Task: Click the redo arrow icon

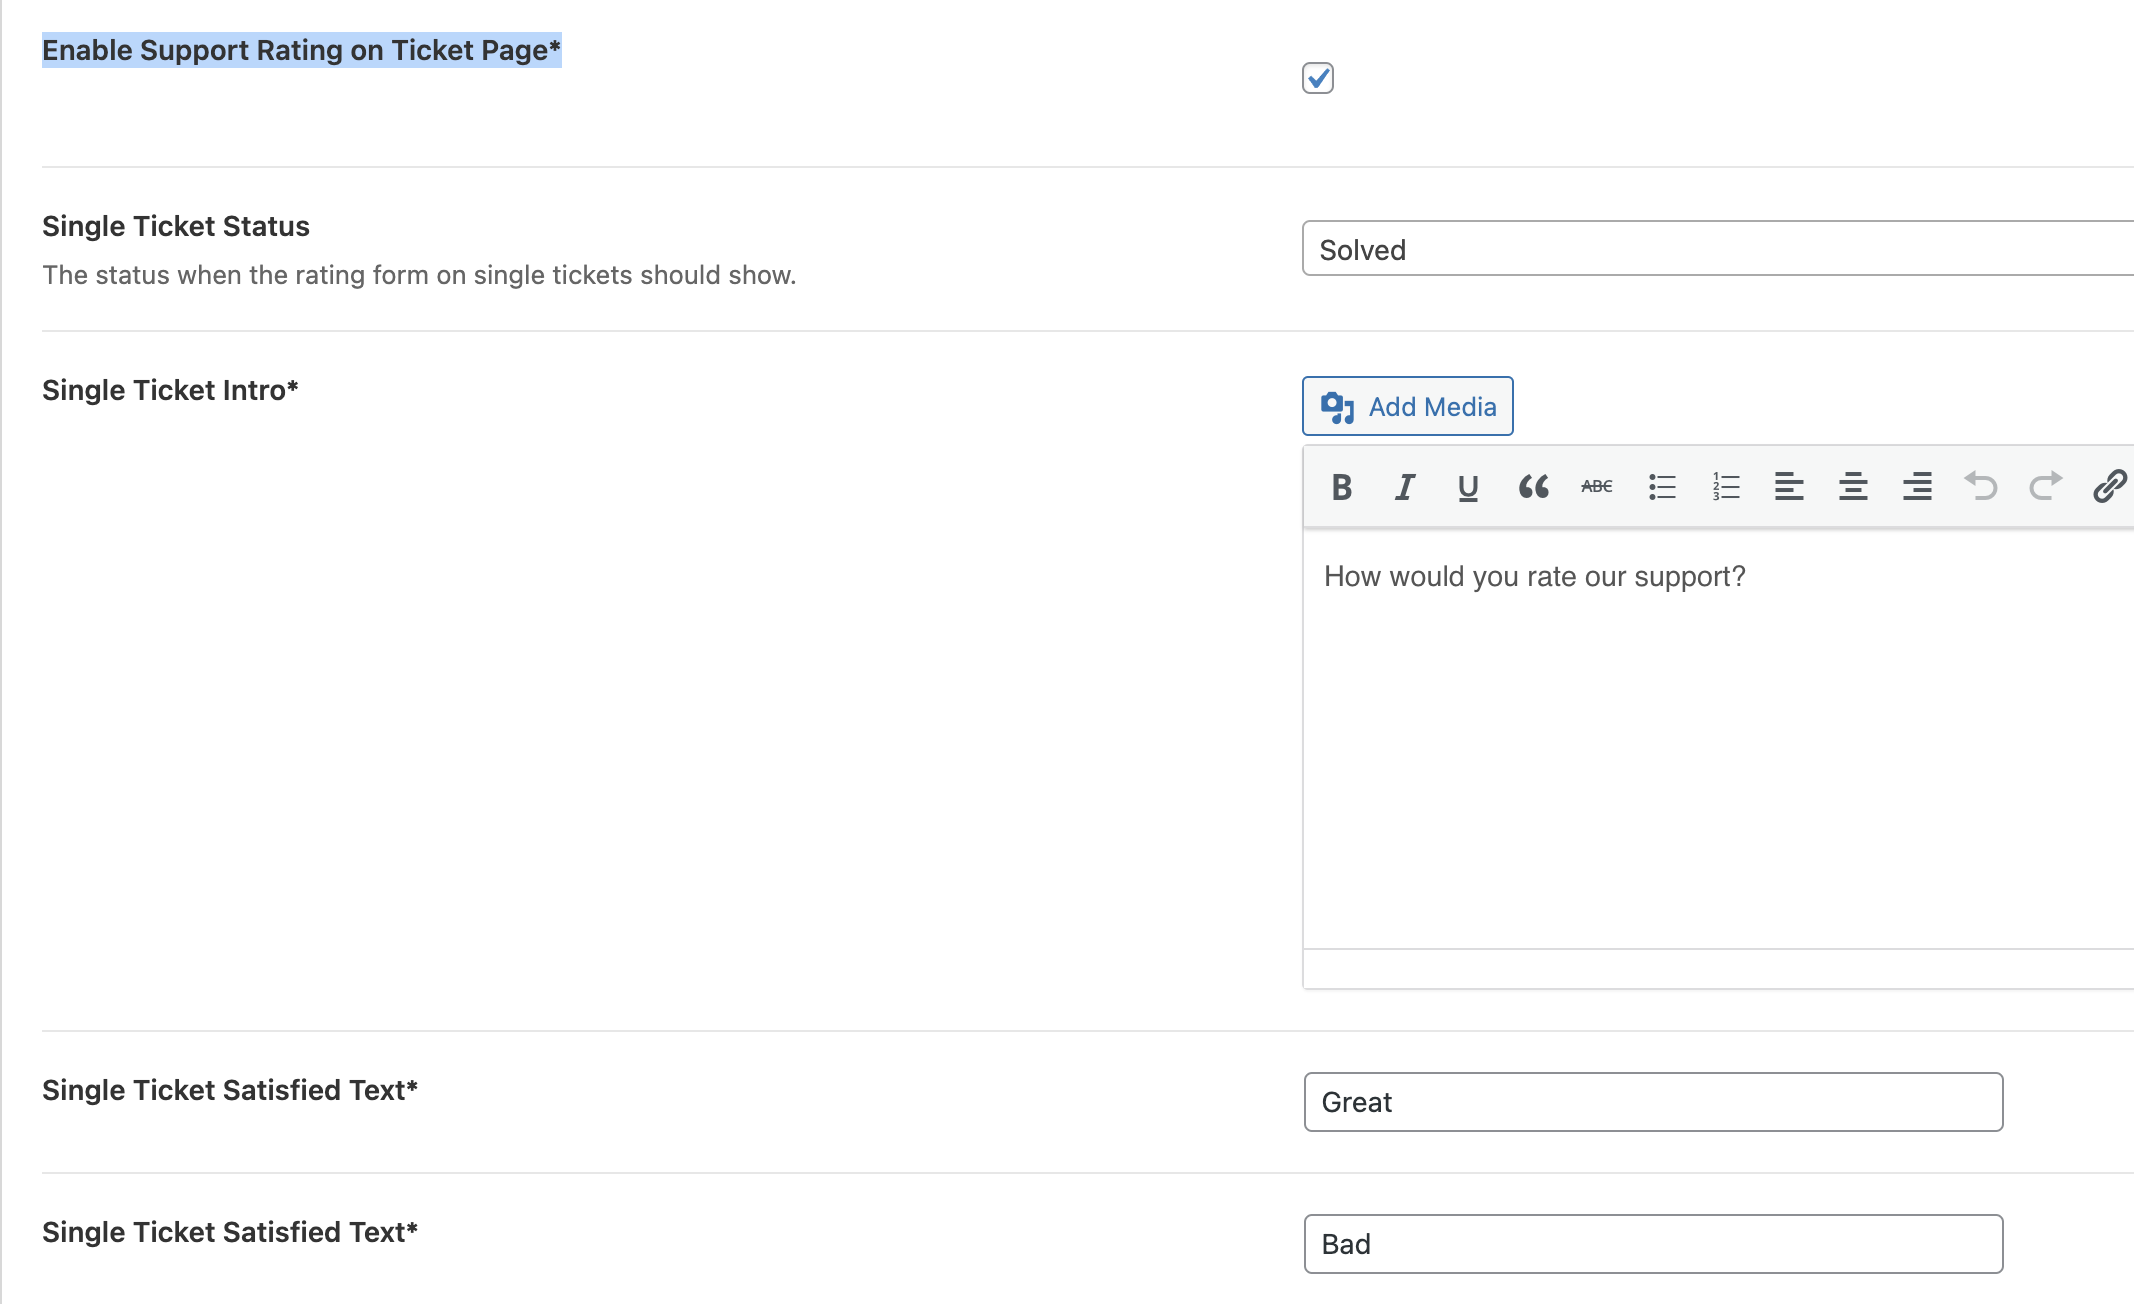Action: [2045, 487]
